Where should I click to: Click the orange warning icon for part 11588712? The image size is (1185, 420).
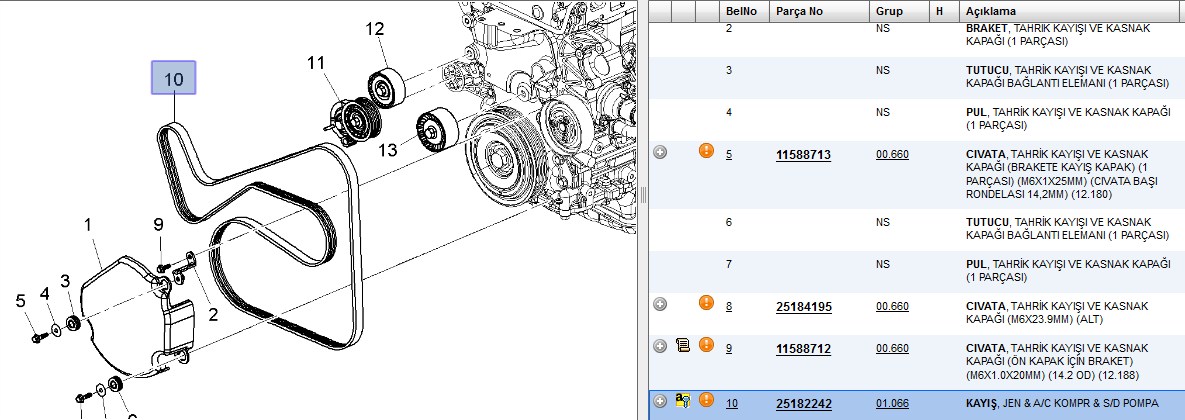pyautogui.click(x=707, y=344)
